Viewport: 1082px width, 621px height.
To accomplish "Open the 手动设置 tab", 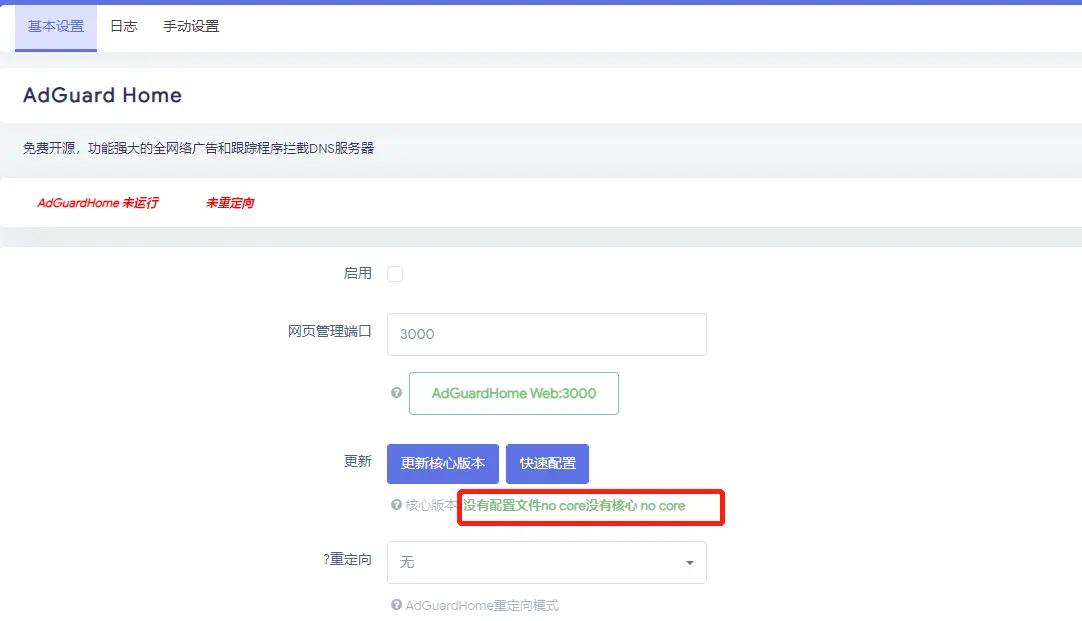I will (x=191, y=27).
